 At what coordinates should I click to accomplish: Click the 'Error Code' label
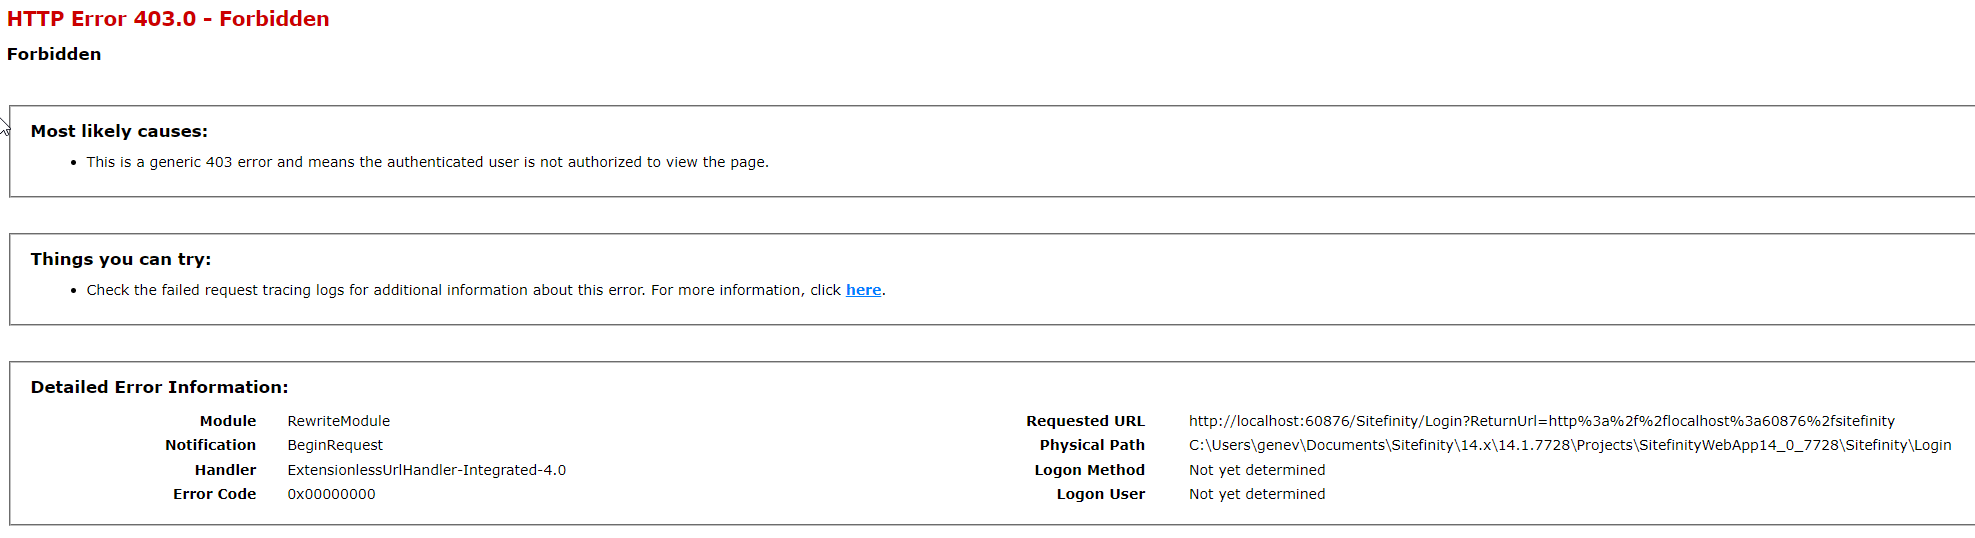click(x=215, y=494)
